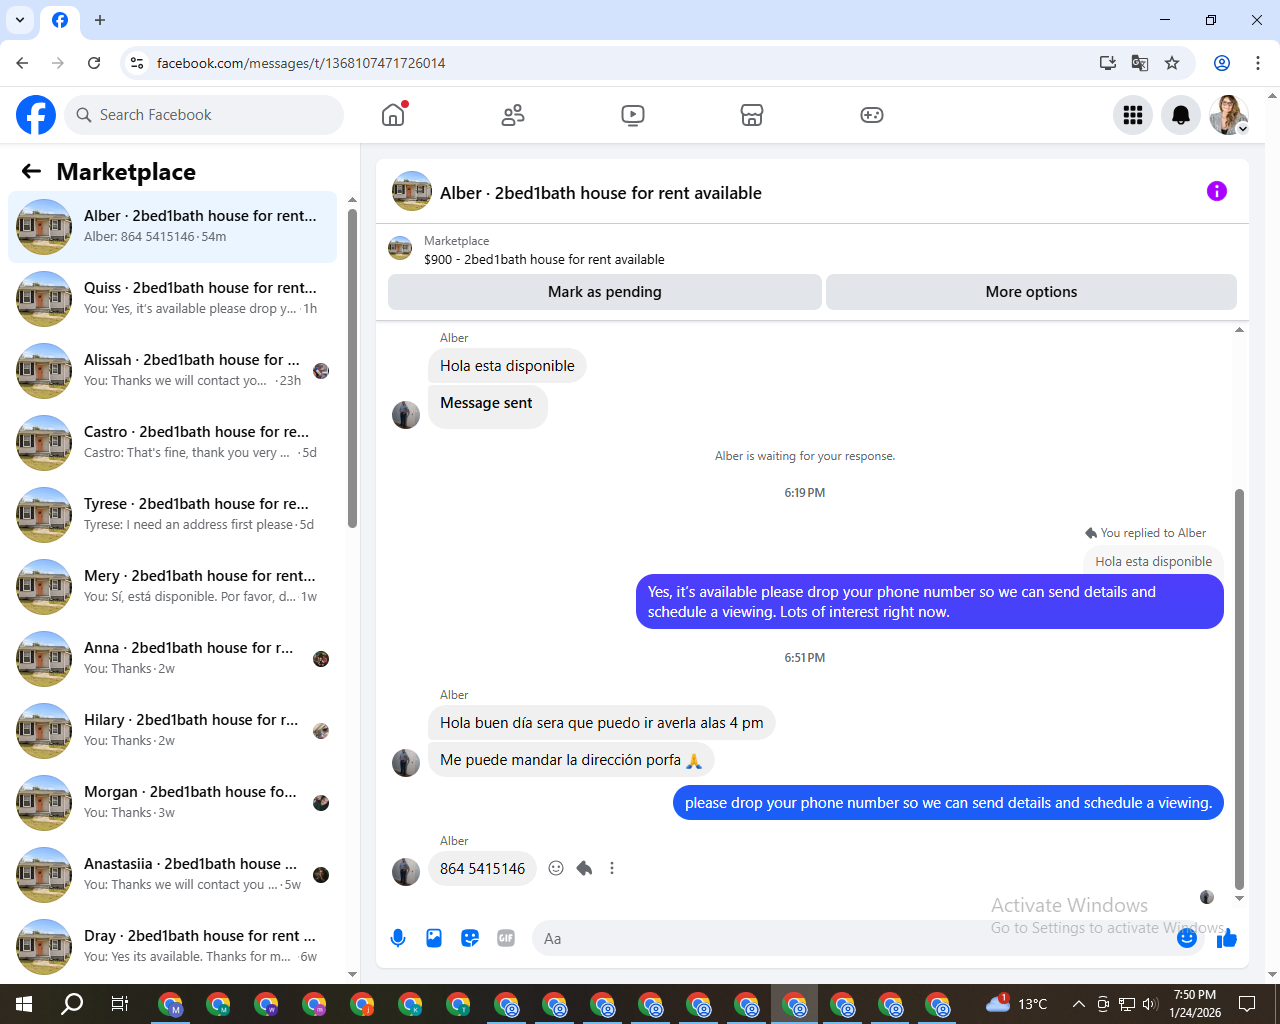Choose a sticker icon
The height and width of the screenshot is (1024, 1280).
[x=470, y=938]
